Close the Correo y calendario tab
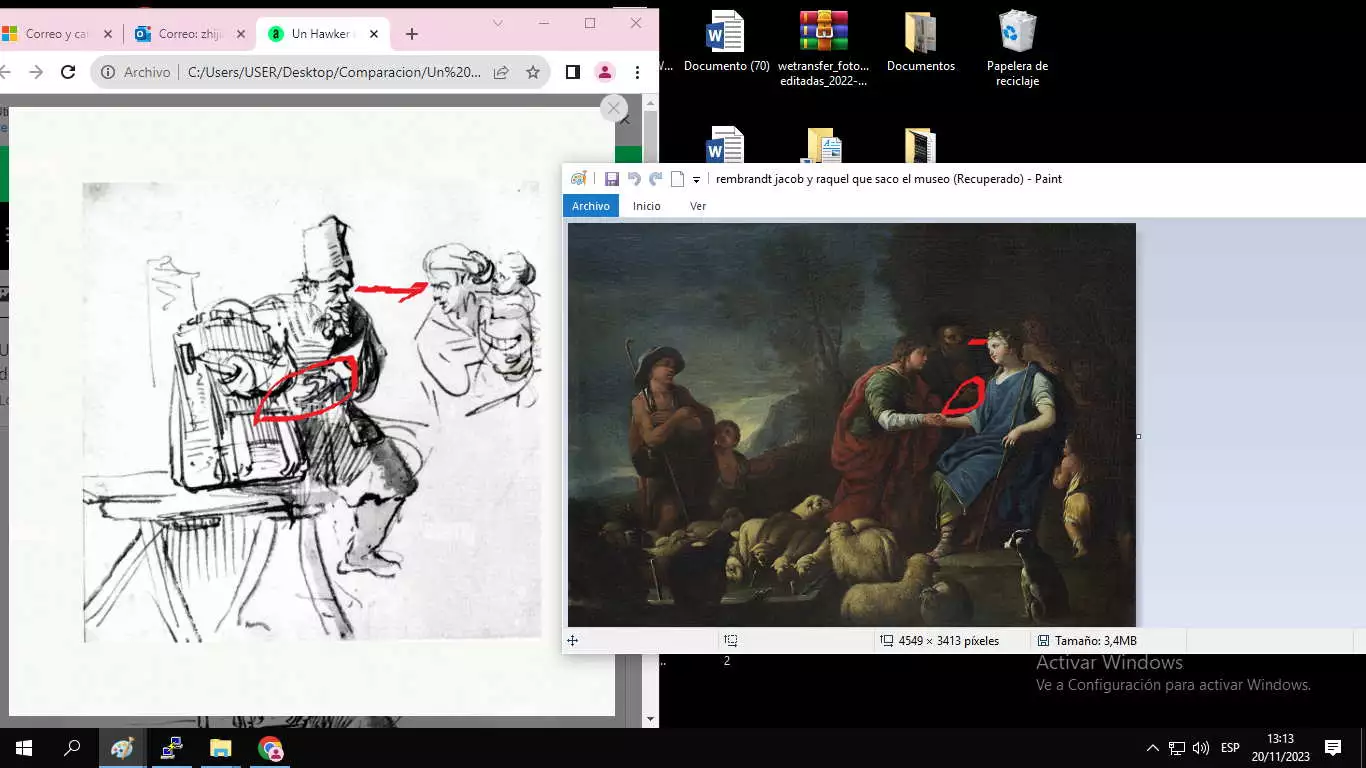The height and width of the screenshot is (768, 1366). (x=108, y=34)
